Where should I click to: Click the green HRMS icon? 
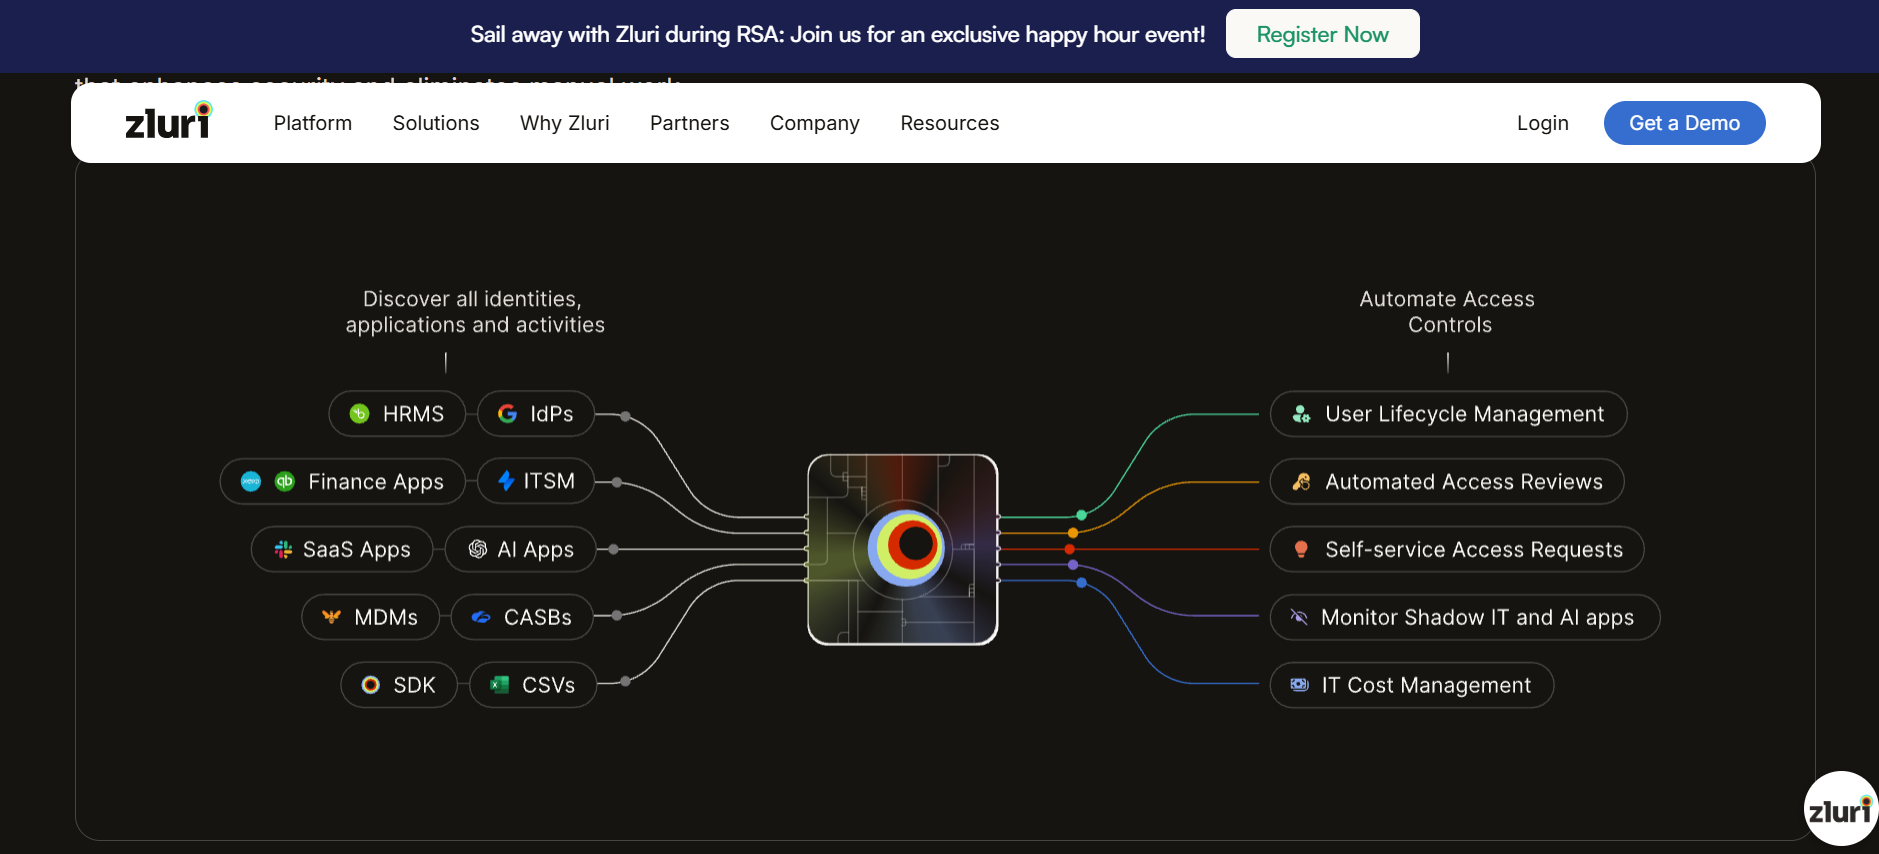pyautogui.click(x=360, y=414)
